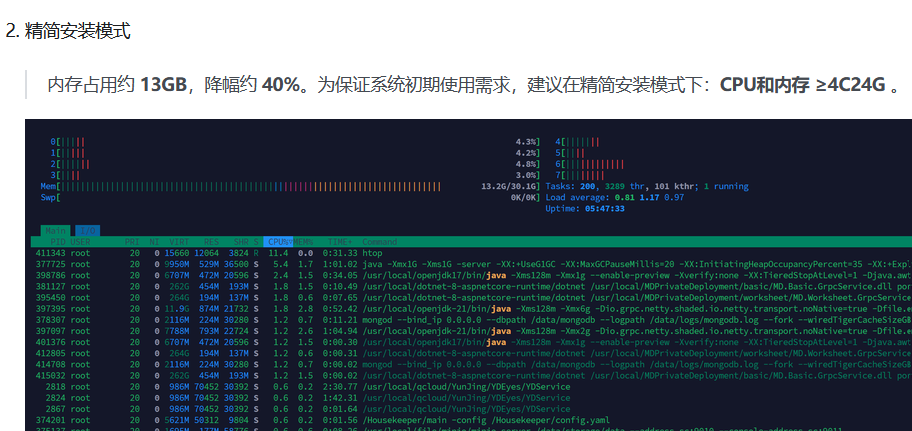Click the 'Uptime: 05:47:33' text
Viewport: 912px width, 431px height.
(x=585, y=209)
